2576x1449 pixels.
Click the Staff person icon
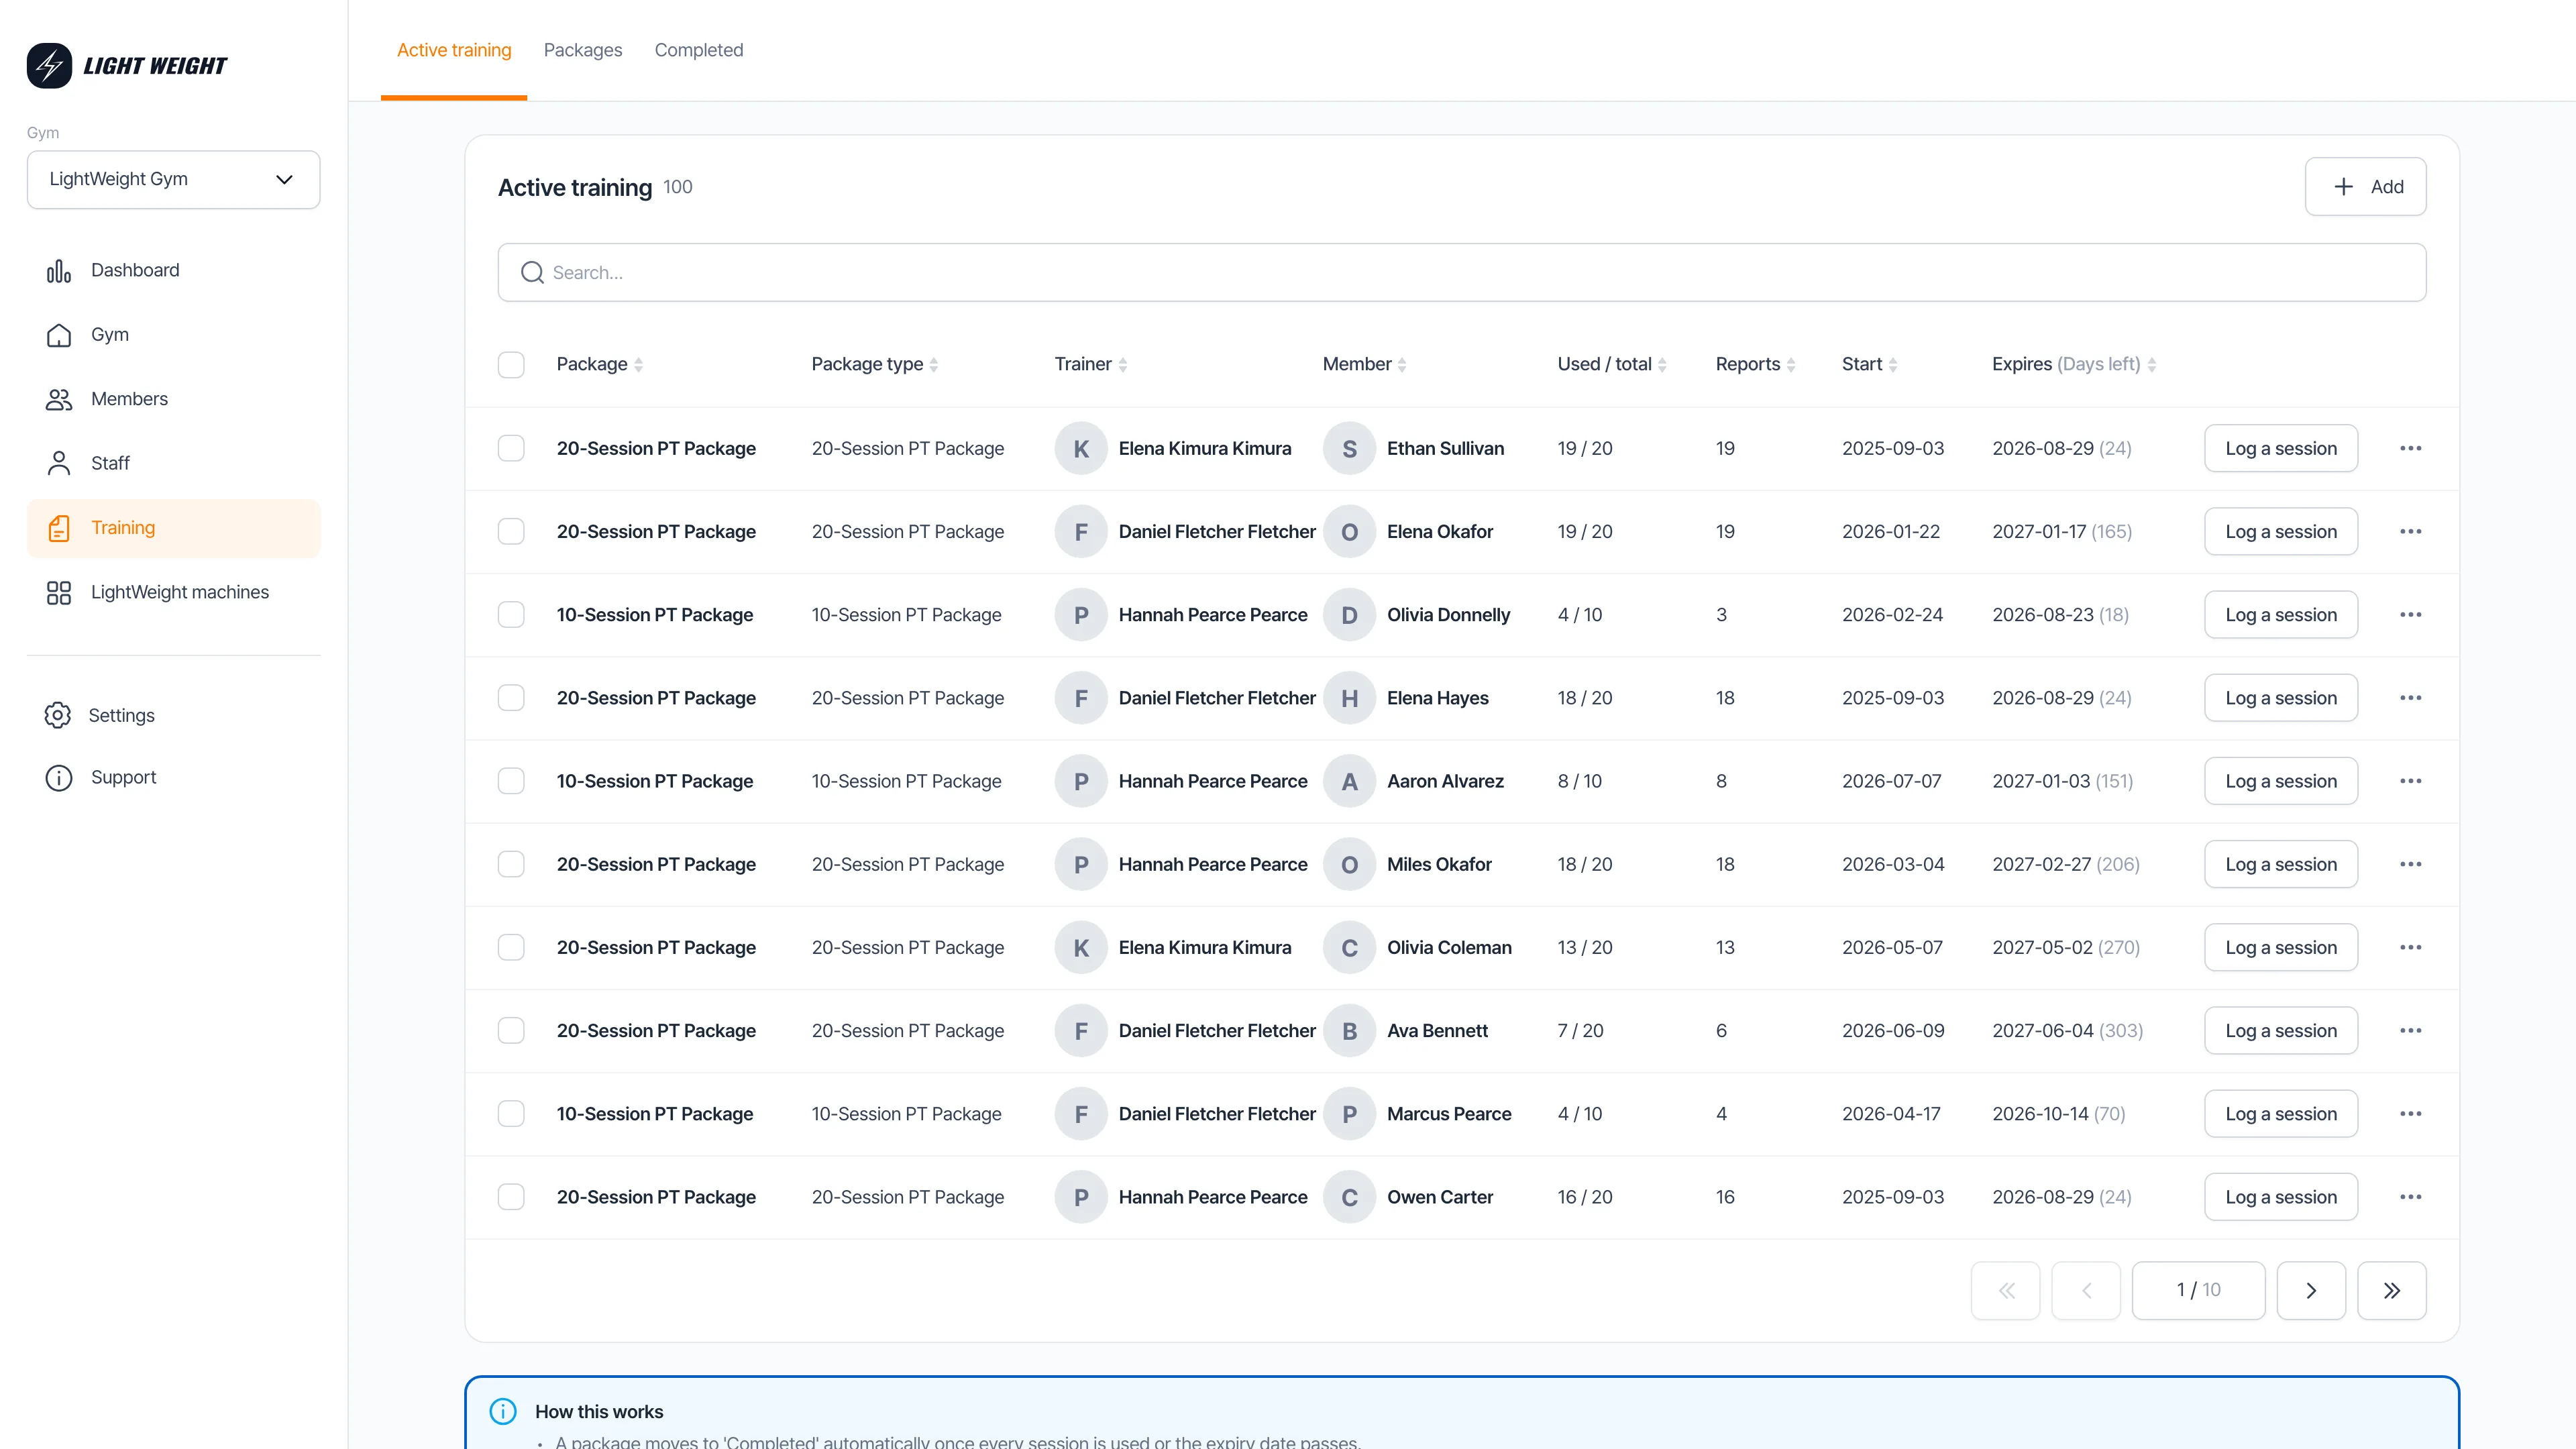[59, 464]
